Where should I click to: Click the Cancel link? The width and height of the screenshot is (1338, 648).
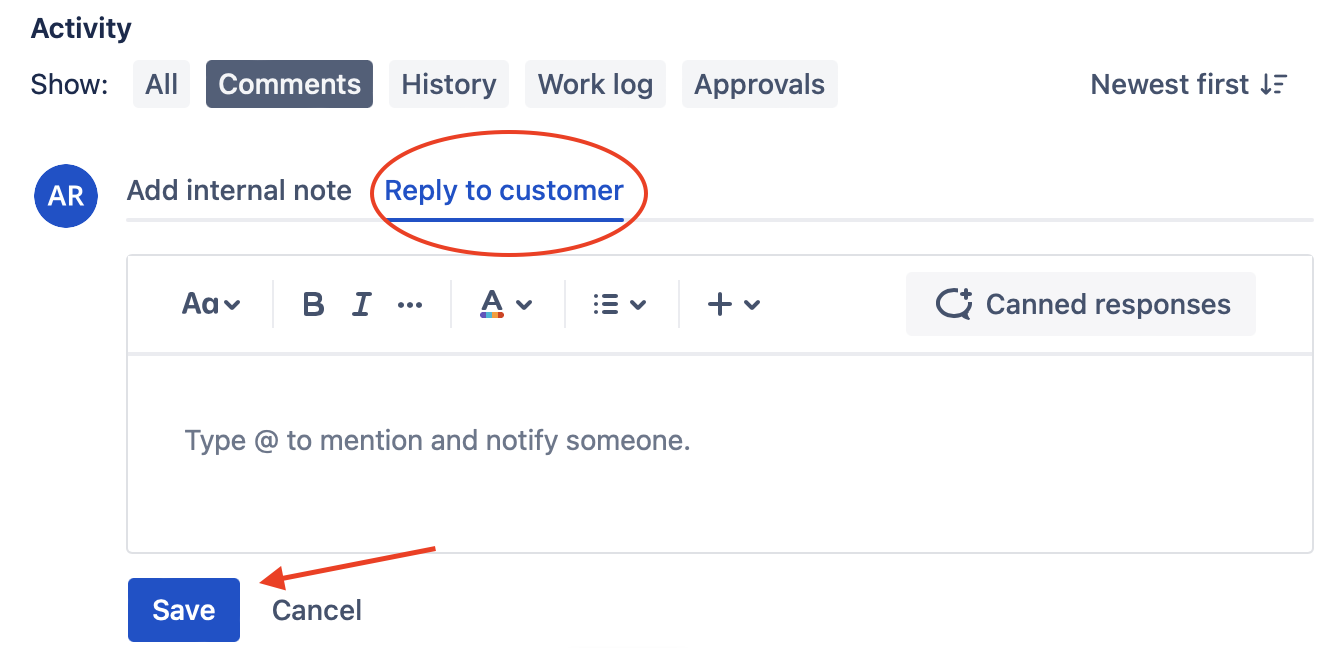tap(317, 610)
